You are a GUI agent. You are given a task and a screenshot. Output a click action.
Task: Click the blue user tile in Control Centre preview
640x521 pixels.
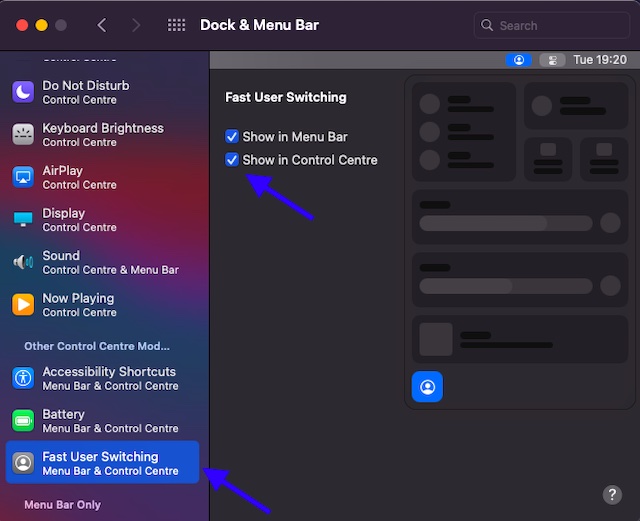(x=427, y=386)
